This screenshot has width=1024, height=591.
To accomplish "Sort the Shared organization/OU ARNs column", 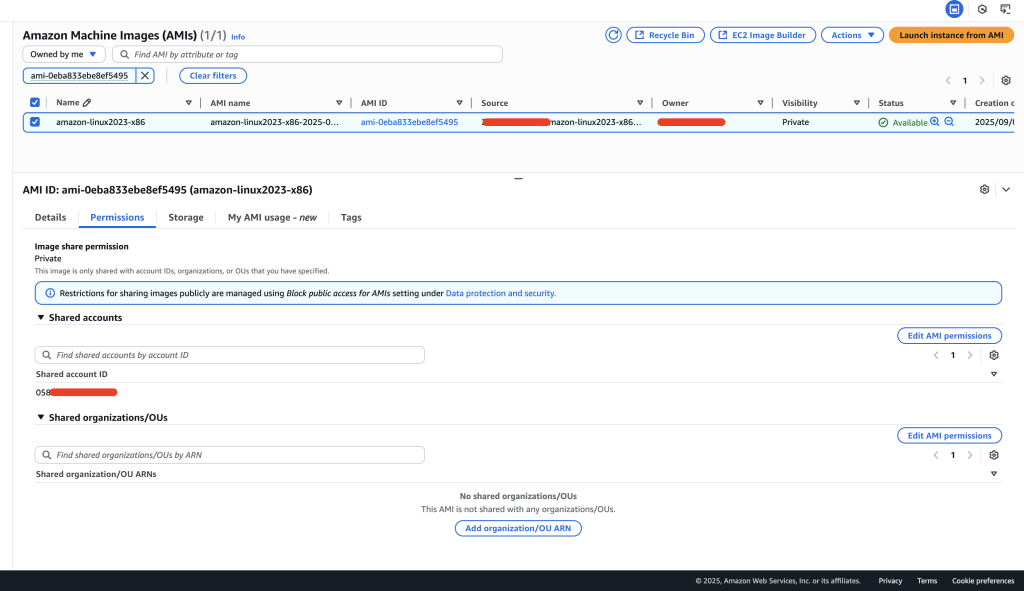I will click(x=994, y=475).
